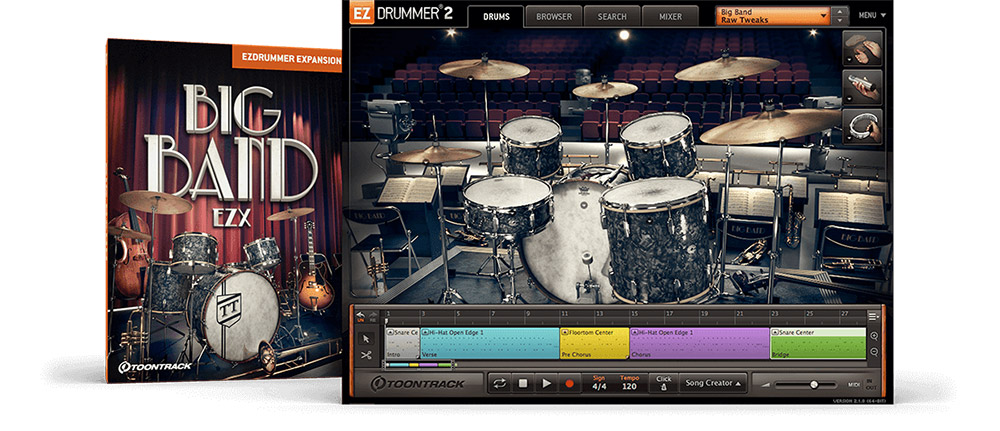The width and height of the screenshot is (1000, 431).
Task: Click the kick drum in the kit
Action: click(564, 247)
